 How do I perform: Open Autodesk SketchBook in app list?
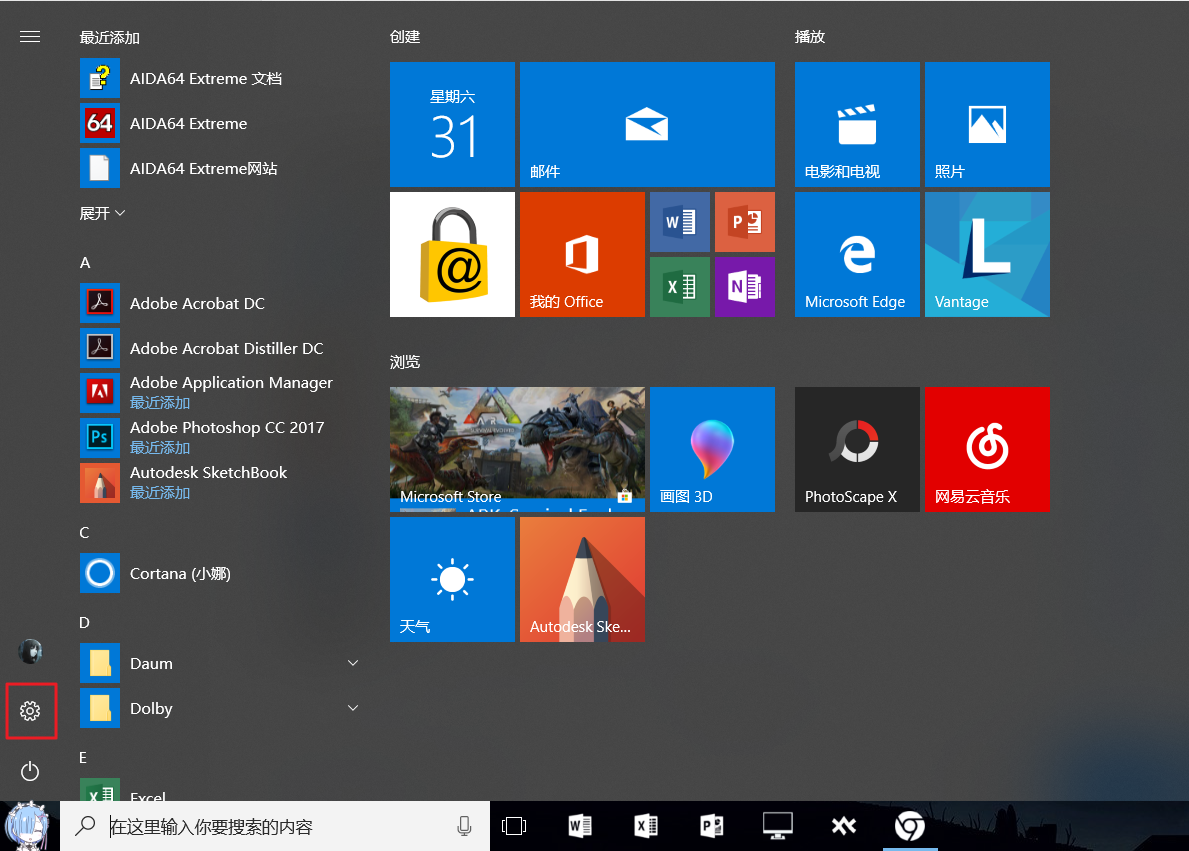(x=220, y=482)
